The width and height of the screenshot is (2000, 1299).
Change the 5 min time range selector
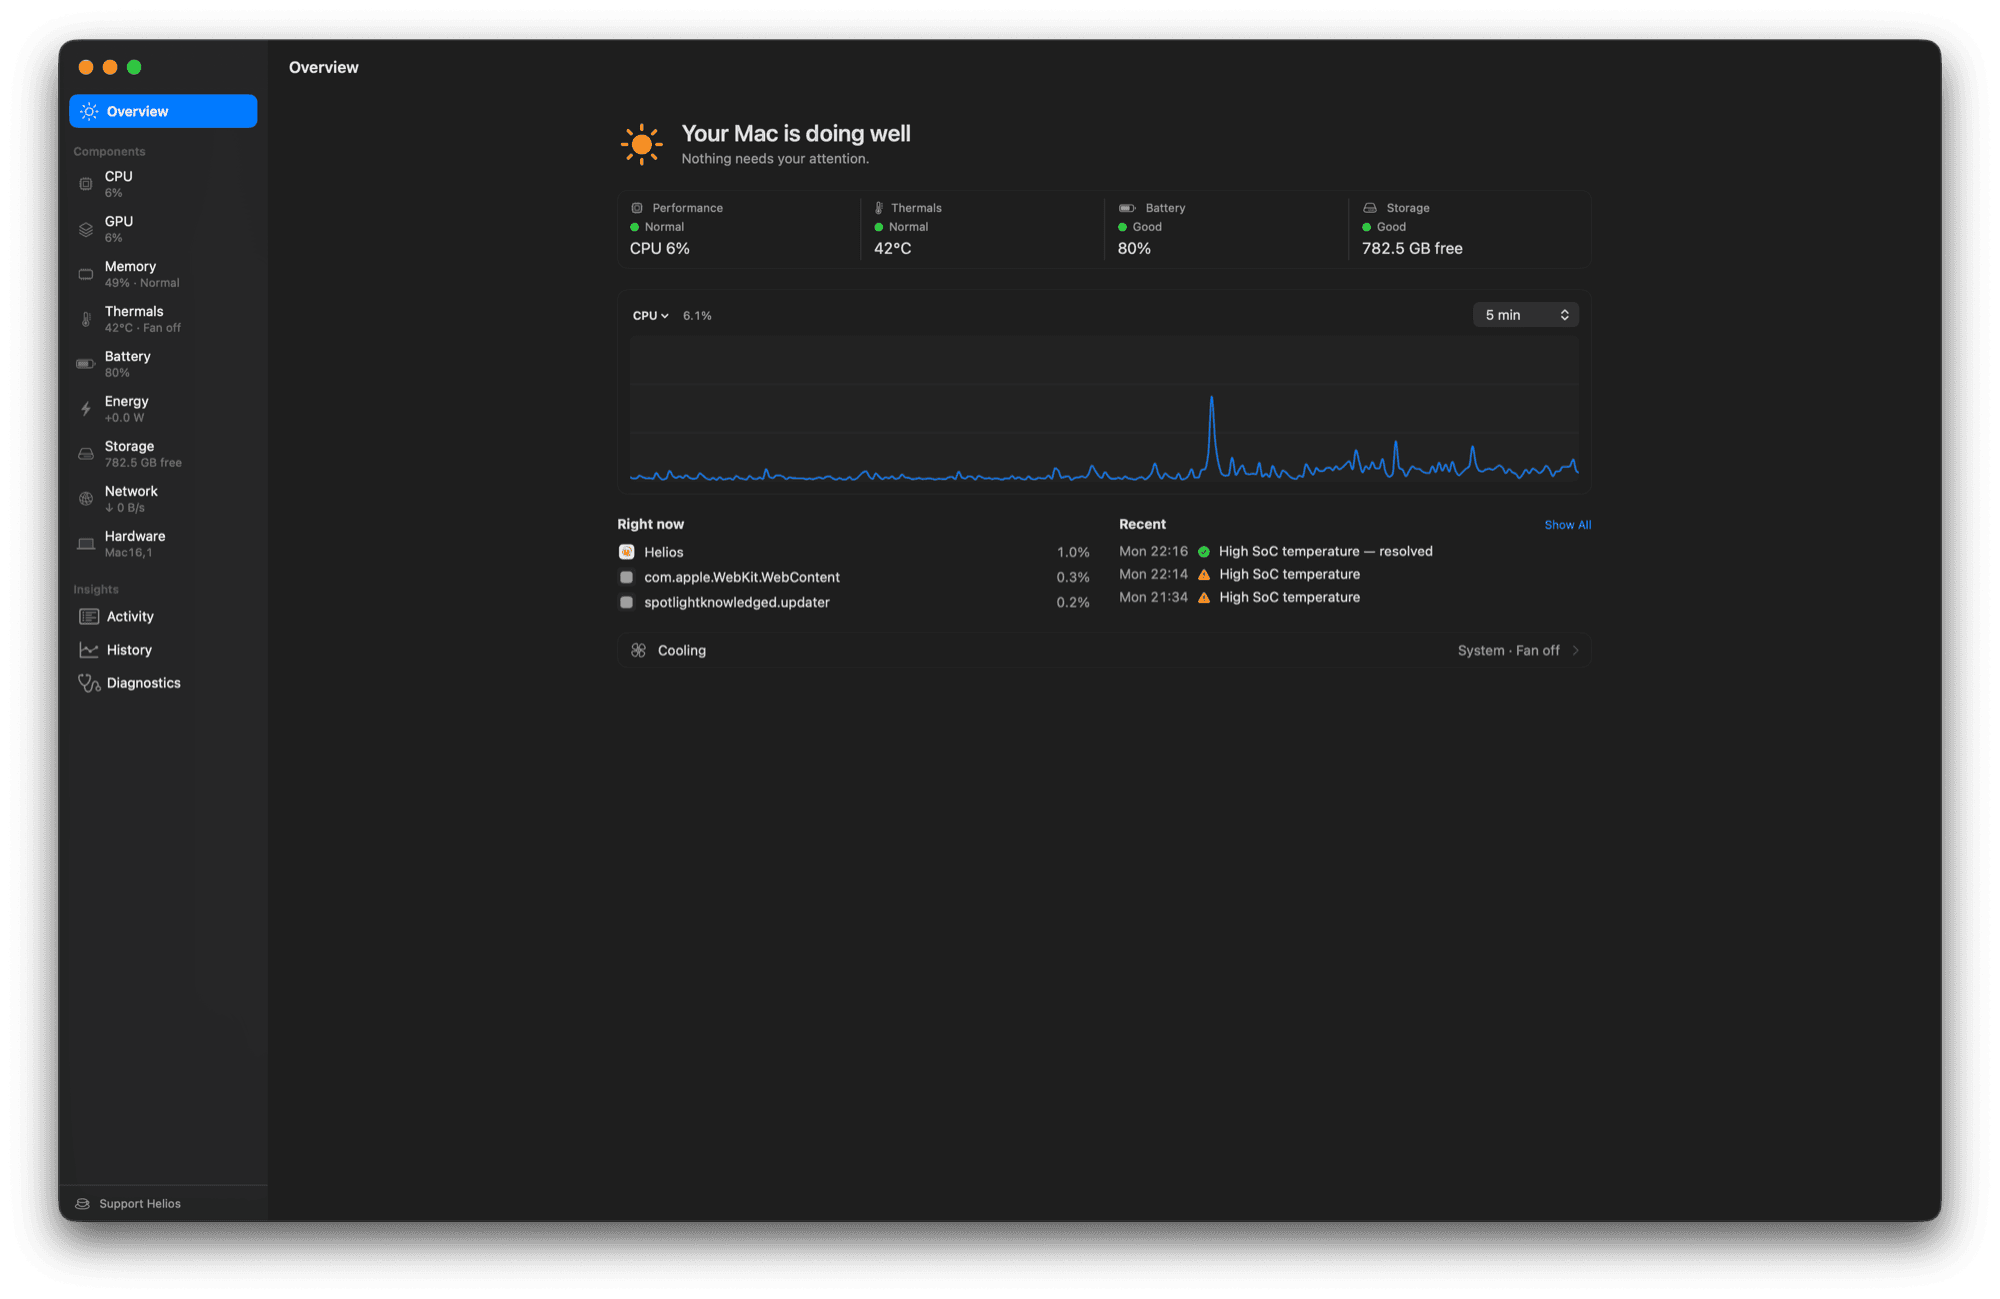pyautogui.click(x=1526, y=315)
